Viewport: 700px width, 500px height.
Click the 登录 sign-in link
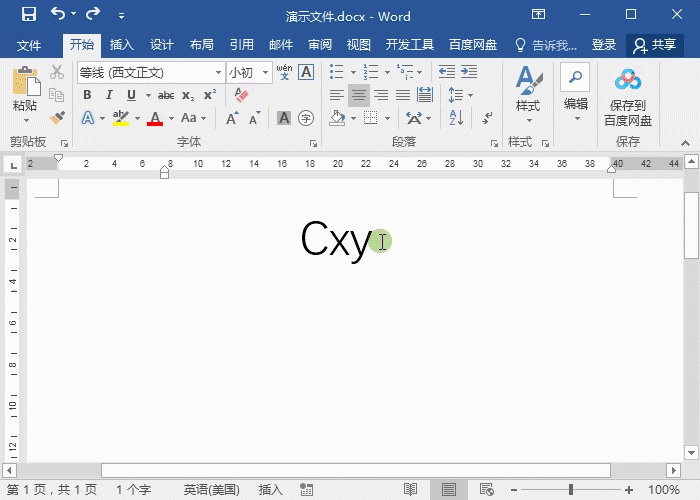604,45
